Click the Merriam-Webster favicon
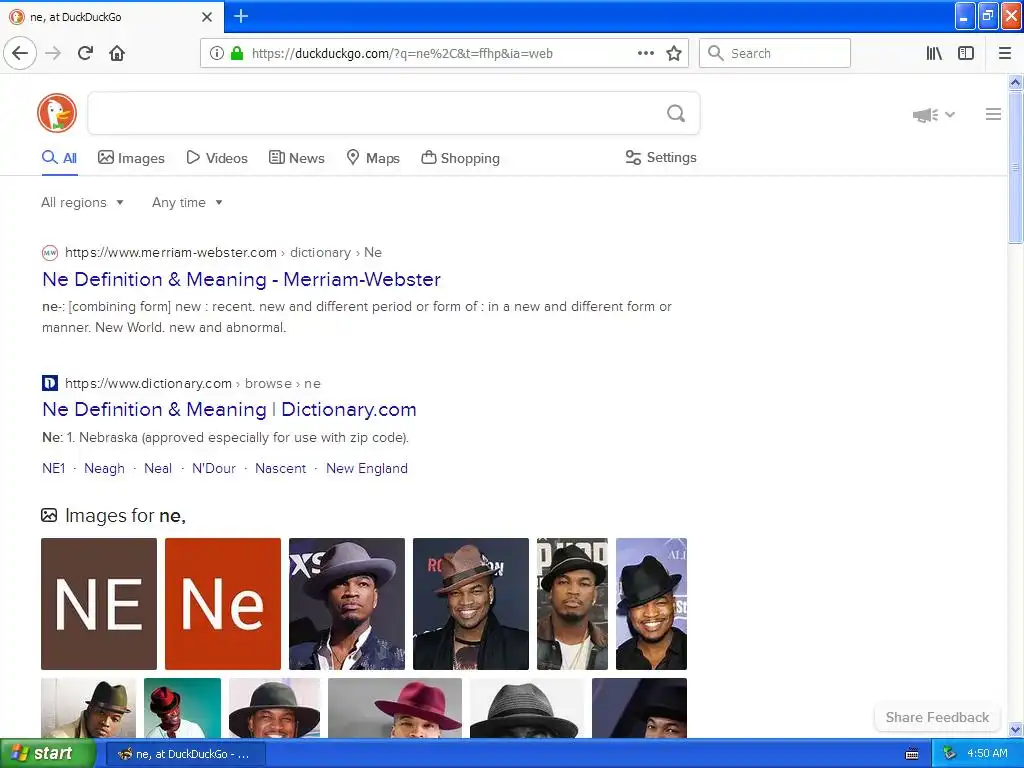Image resolution: width=1024 pixels, height=768 pixels. [50, 253]
